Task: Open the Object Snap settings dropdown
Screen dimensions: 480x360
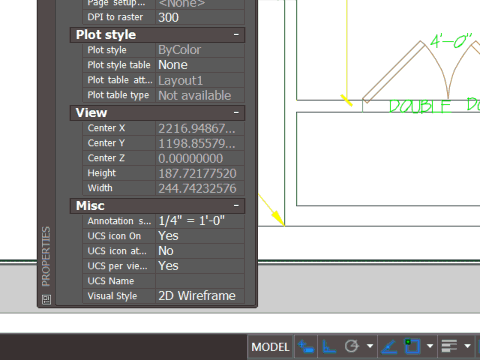Action: pos(430,347)
